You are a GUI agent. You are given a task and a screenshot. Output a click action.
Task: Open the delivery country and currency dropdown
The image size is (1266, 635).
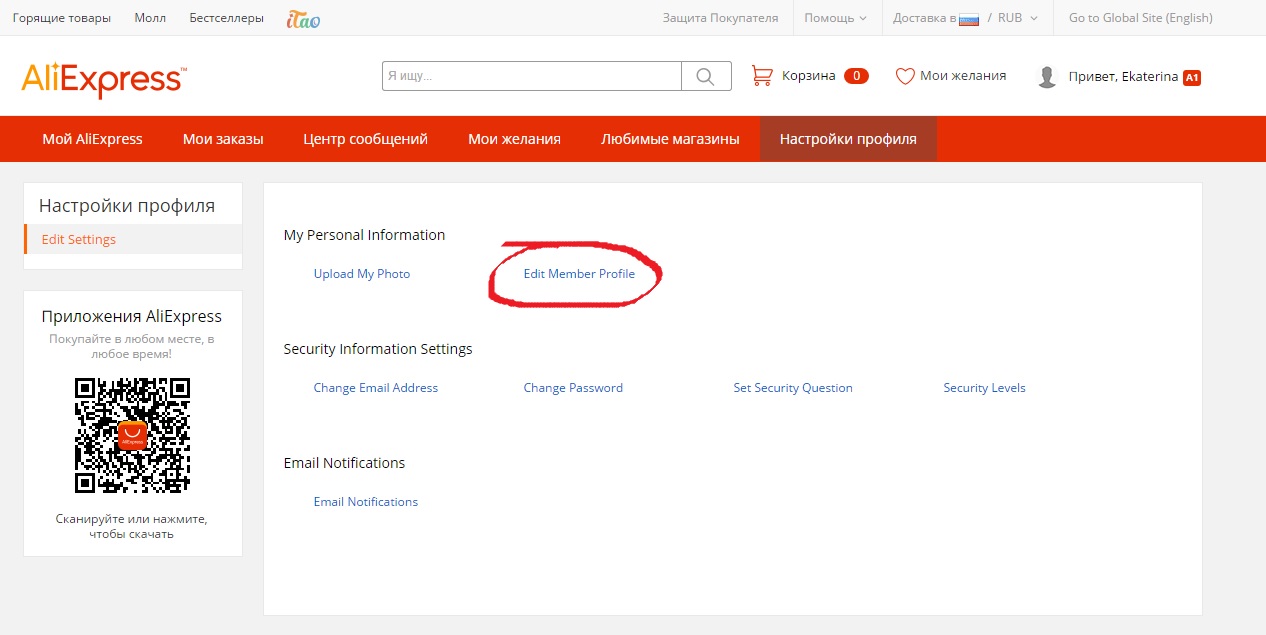click(x=965, y=18)
